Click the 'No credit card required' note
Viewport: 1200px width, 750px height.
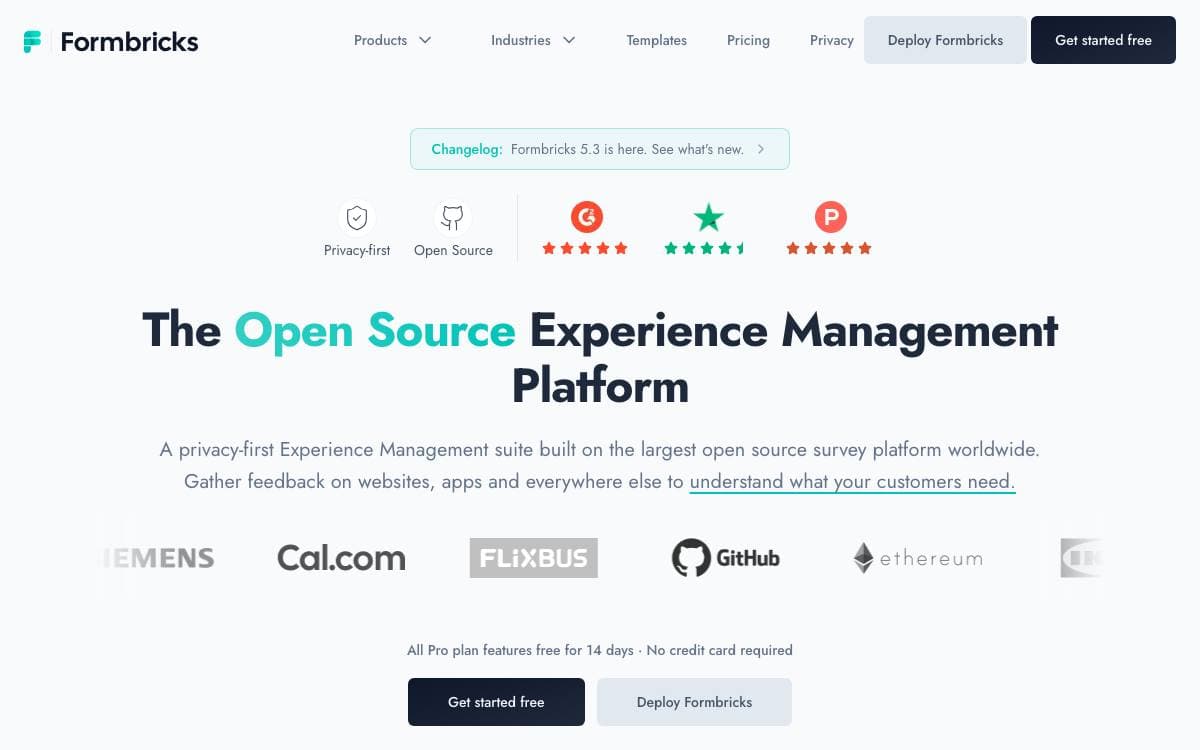coord(720,650)
